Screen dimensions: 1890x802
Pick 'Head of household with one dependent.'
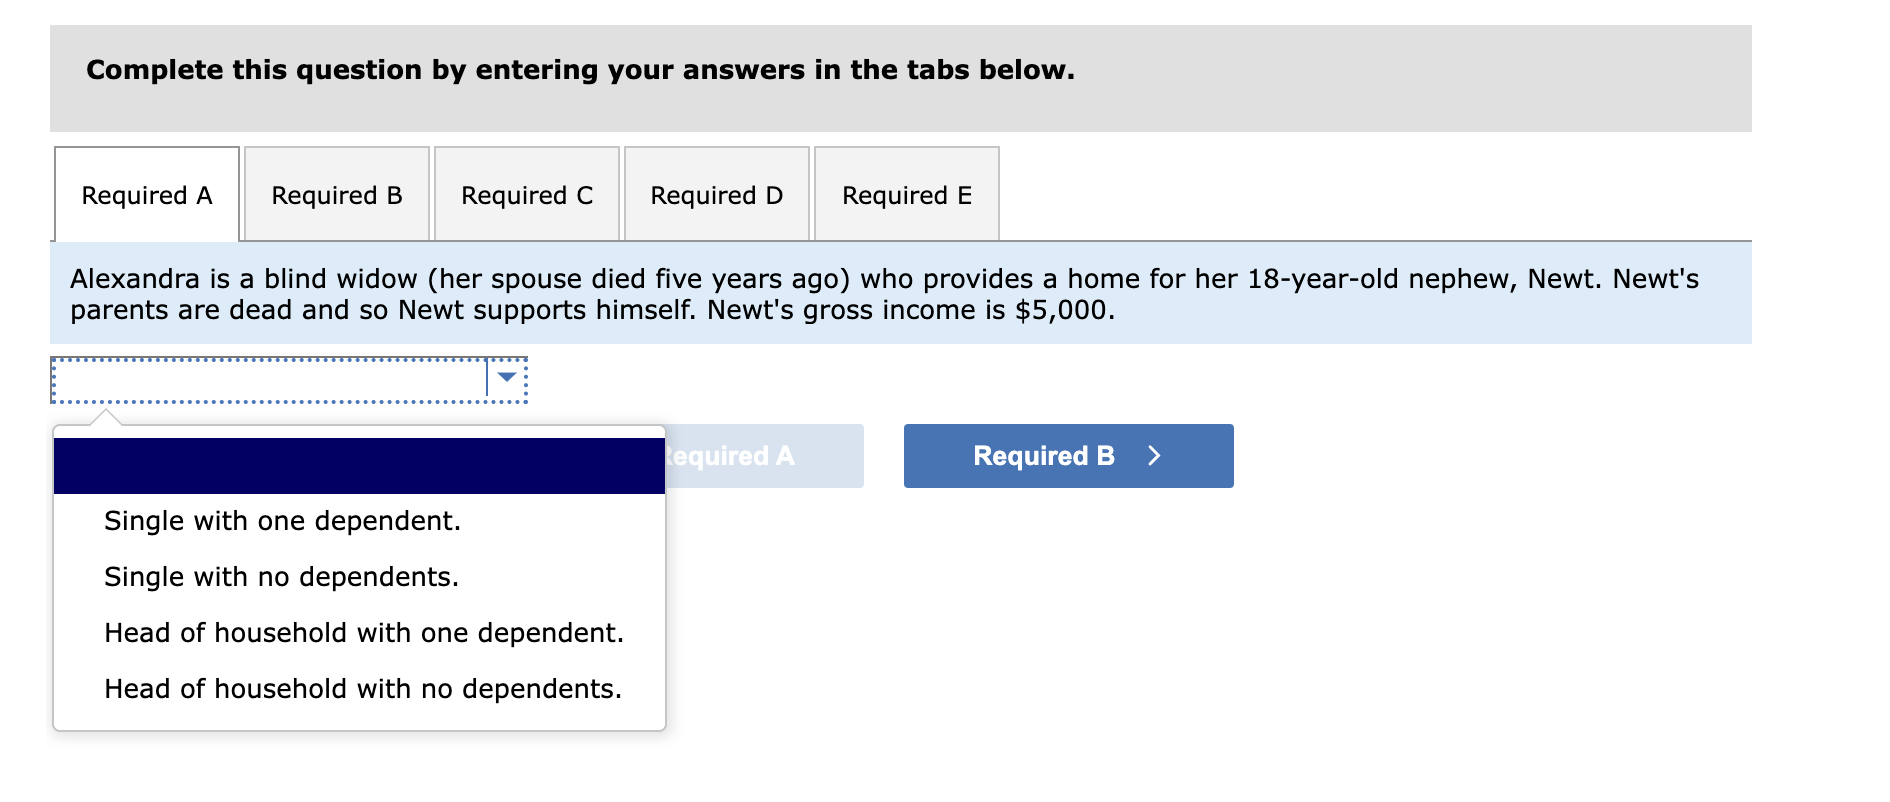pyautogui.click(x=363, y=633)
